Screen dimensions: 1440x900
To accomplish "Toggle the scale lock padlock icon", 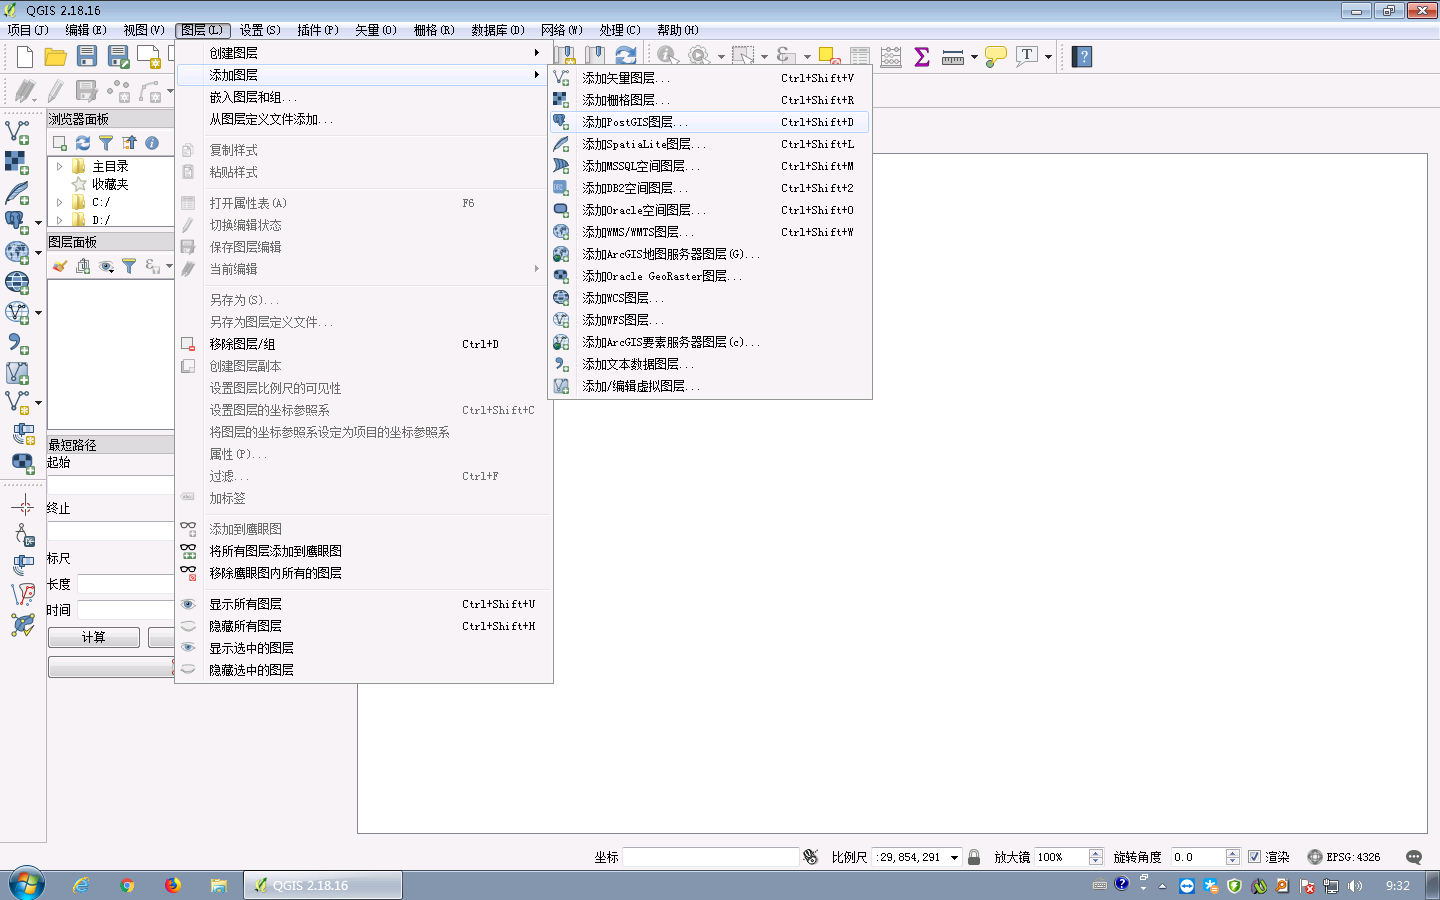I will tap(974, 857).
